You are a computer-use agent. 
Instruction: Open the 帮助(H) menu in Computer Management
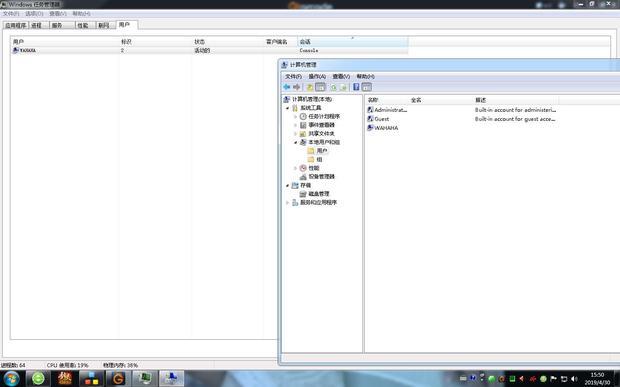point(365,76)
